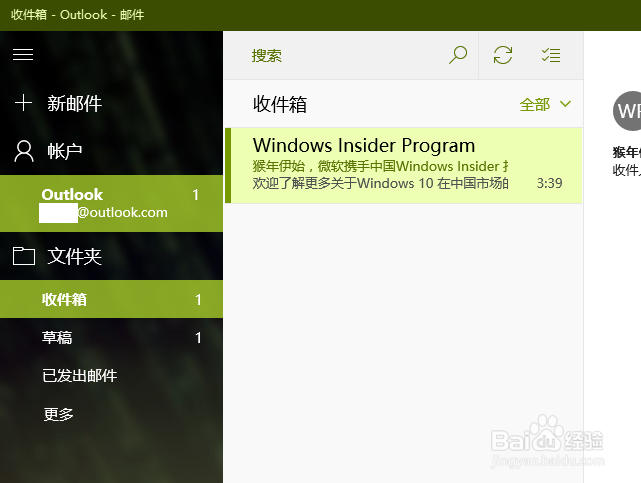Click the folder icon beside 文件夹
Image resolution: width=641 pixels, height=483 pixels.
(x=24, y=256)
